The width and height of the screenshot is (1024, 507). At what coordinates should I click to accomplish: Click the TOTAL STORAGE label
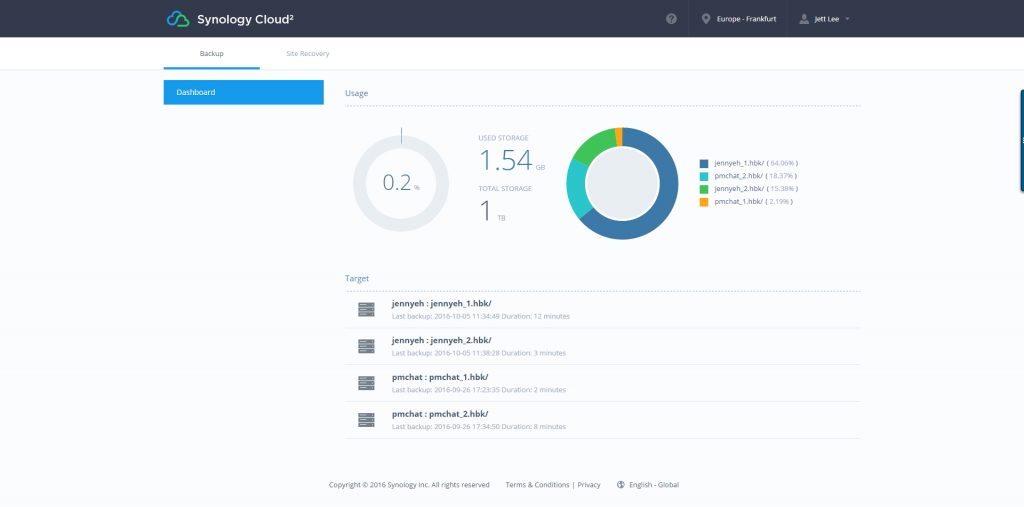click(505, 189)
